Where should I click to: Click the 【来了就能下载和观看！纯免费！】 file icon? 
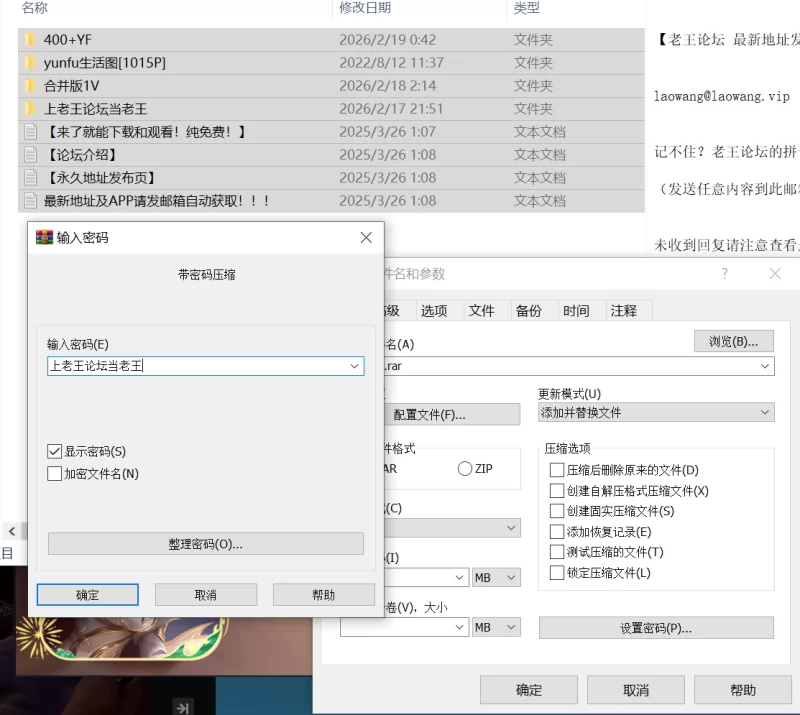tap(31, 132)
